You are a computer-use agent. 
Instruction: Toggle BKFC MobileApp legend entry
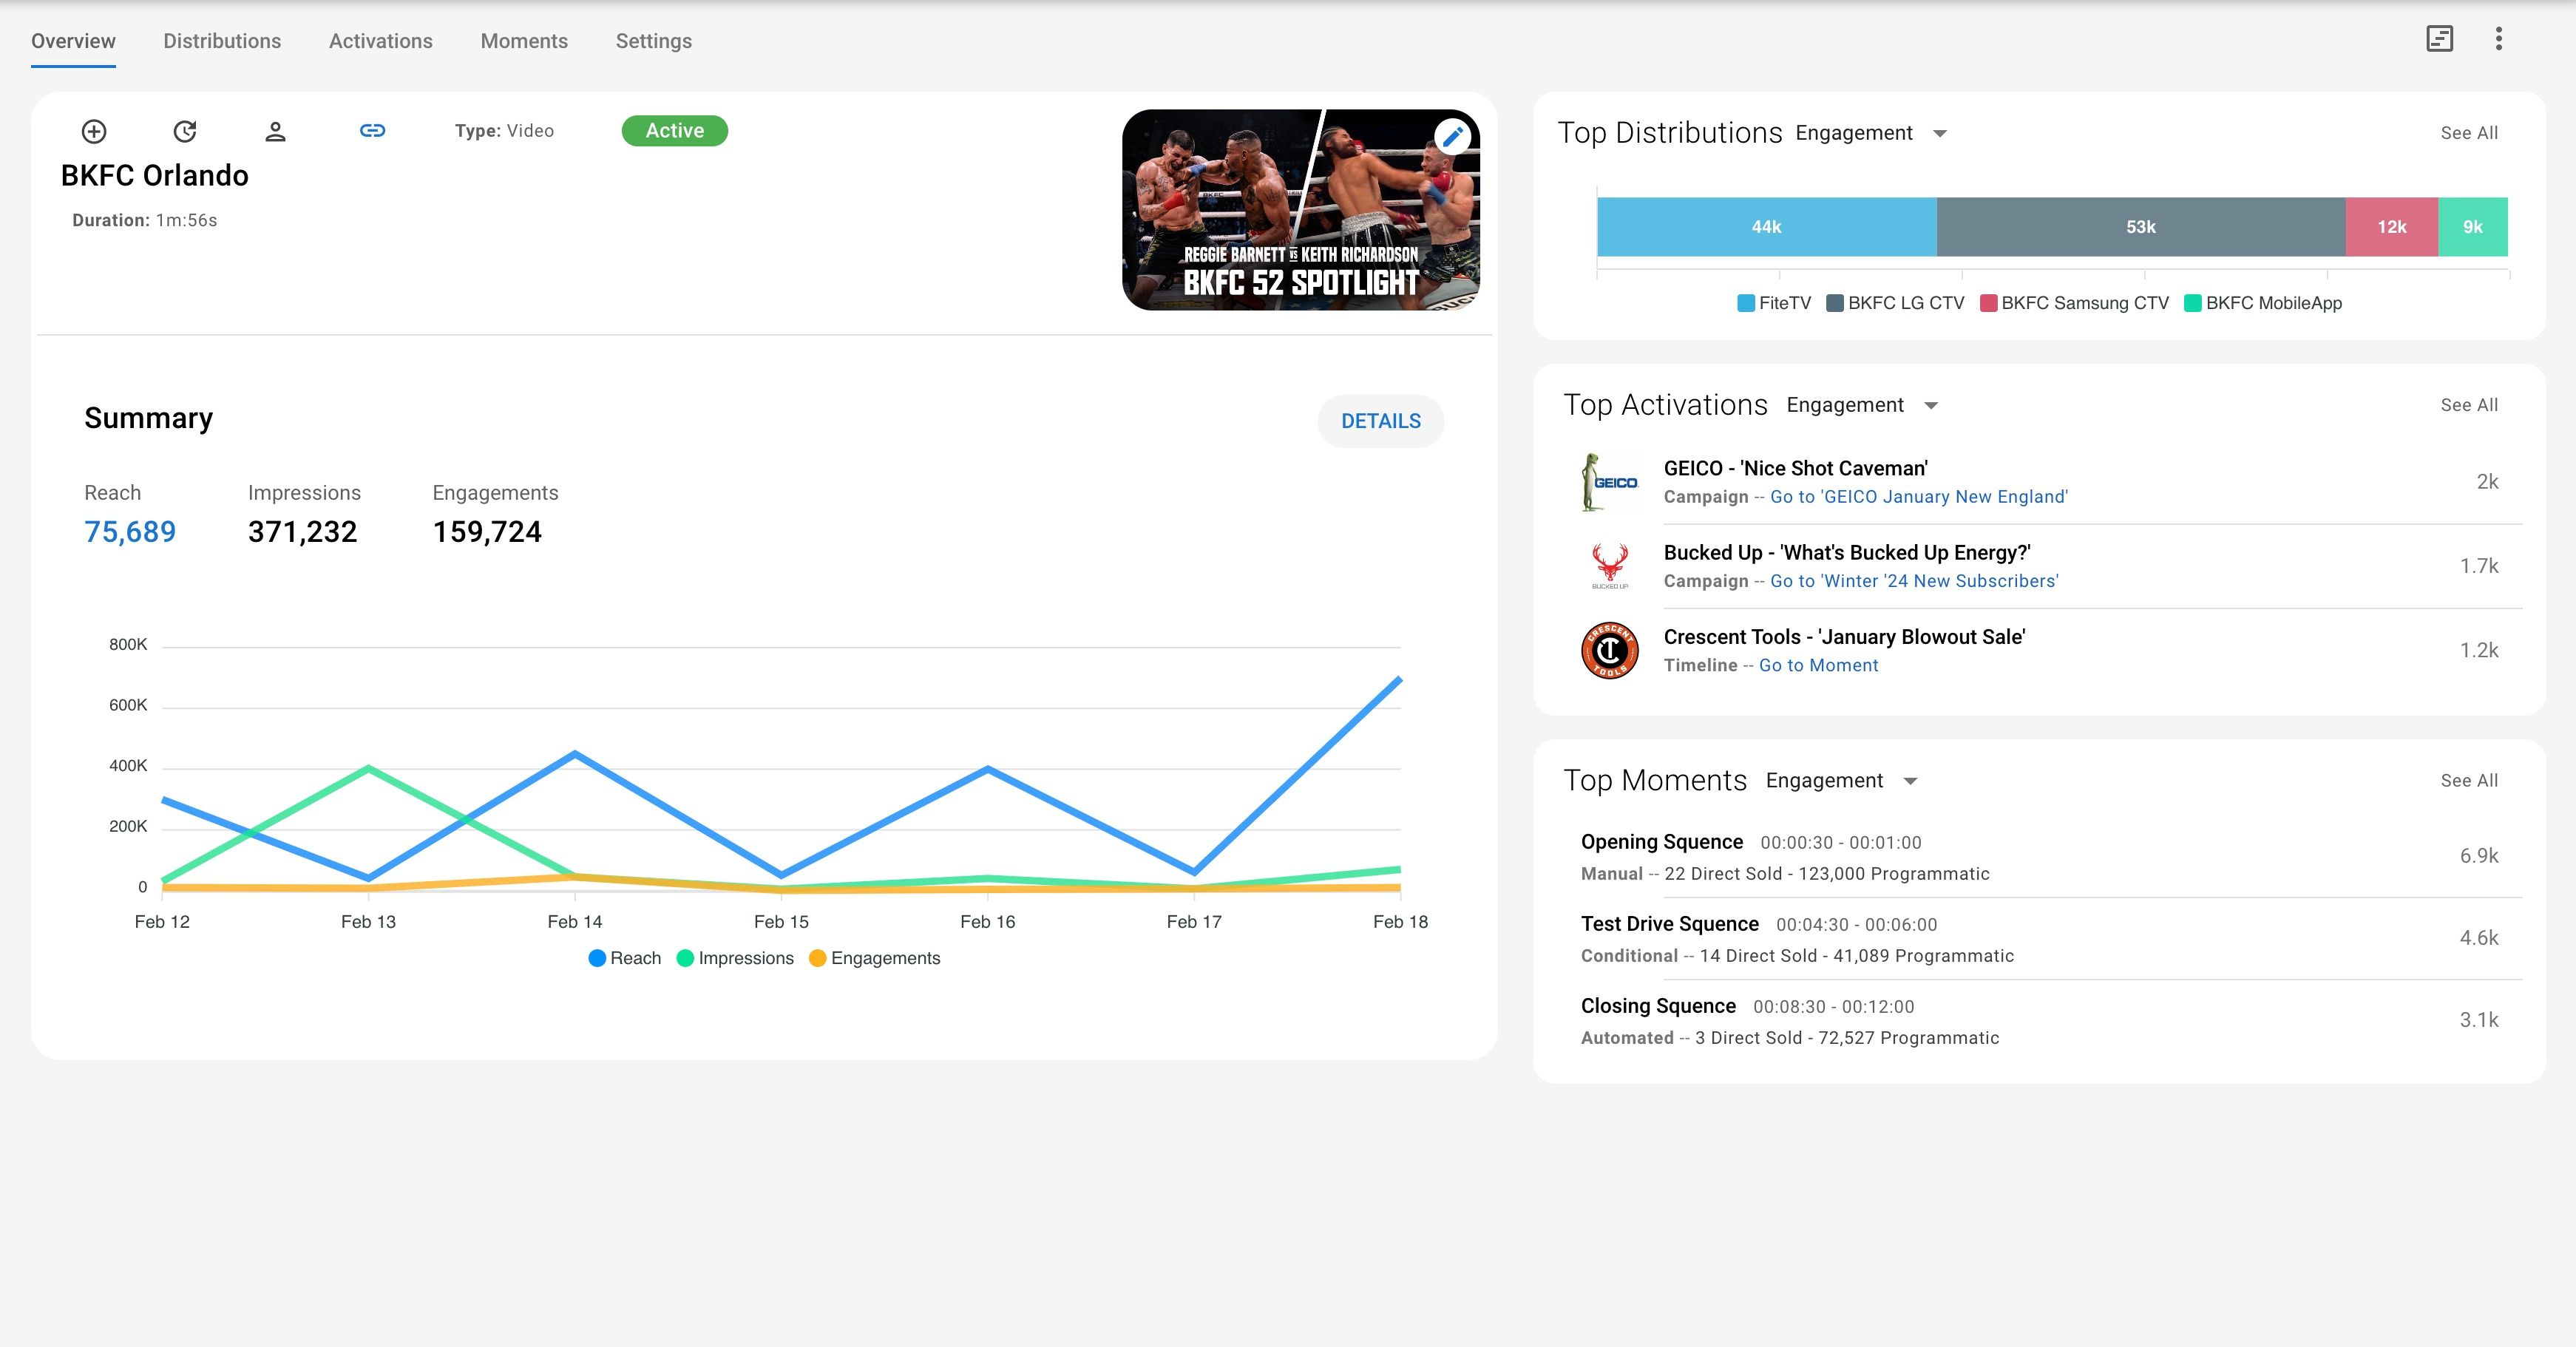click(x=2263, y=303)
